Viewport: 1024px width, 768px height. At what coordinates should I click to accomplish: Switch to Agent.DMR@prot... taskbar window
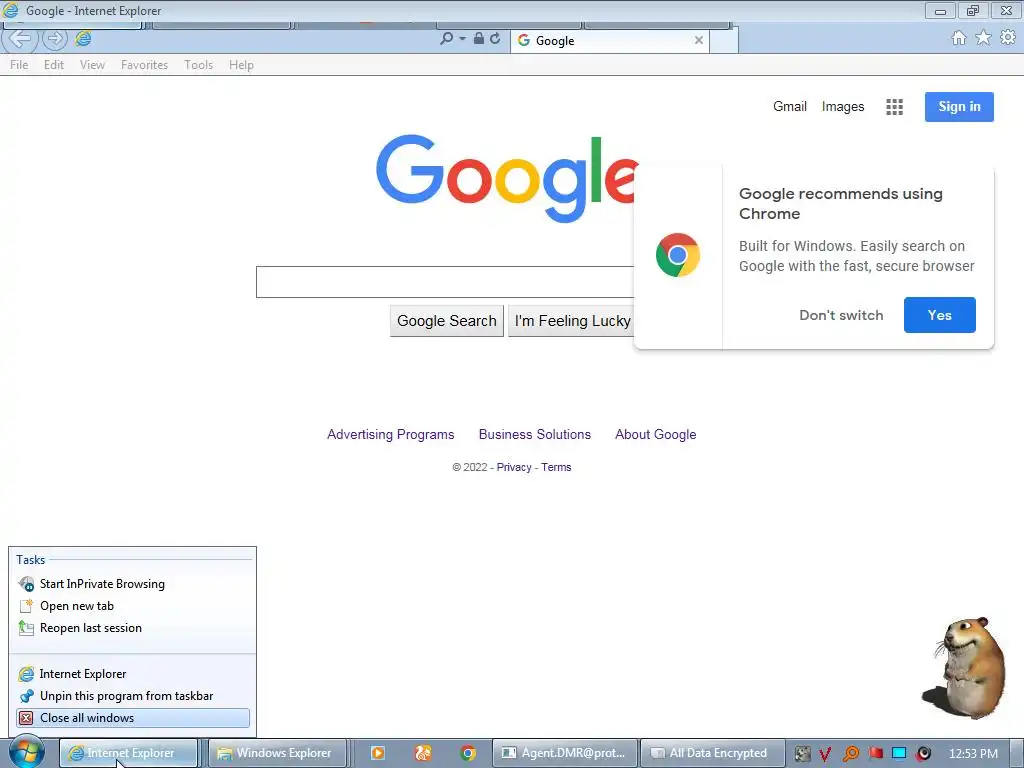(x=564, y=753)
